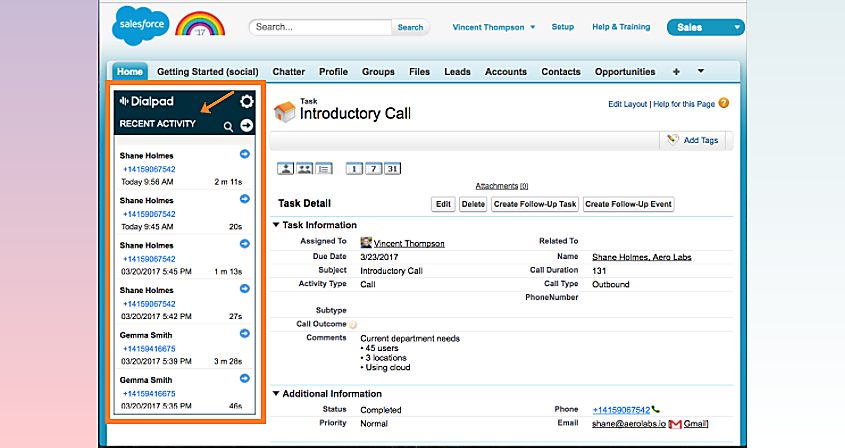
Task: Open Getting Started (social) tab
Action: 207,72
